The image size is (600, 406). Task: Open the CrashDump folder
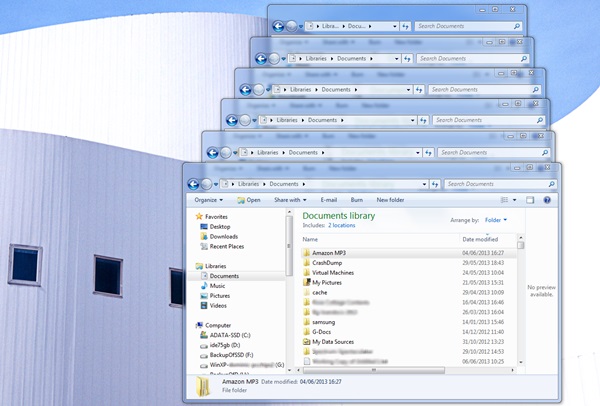(326, 263)
